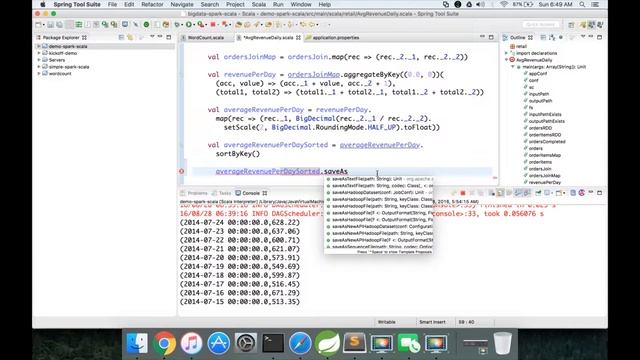640x360 pixels.
Task: Click the Run with external tools icon
Action: (x=200, y=25)
